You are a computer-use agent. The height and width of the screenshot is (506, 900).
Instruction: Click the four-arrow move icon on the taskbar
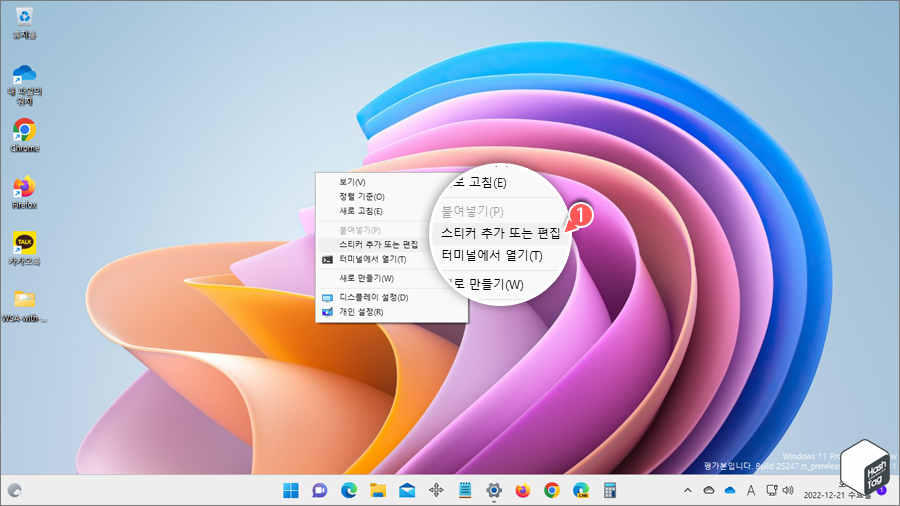point(436,490)
